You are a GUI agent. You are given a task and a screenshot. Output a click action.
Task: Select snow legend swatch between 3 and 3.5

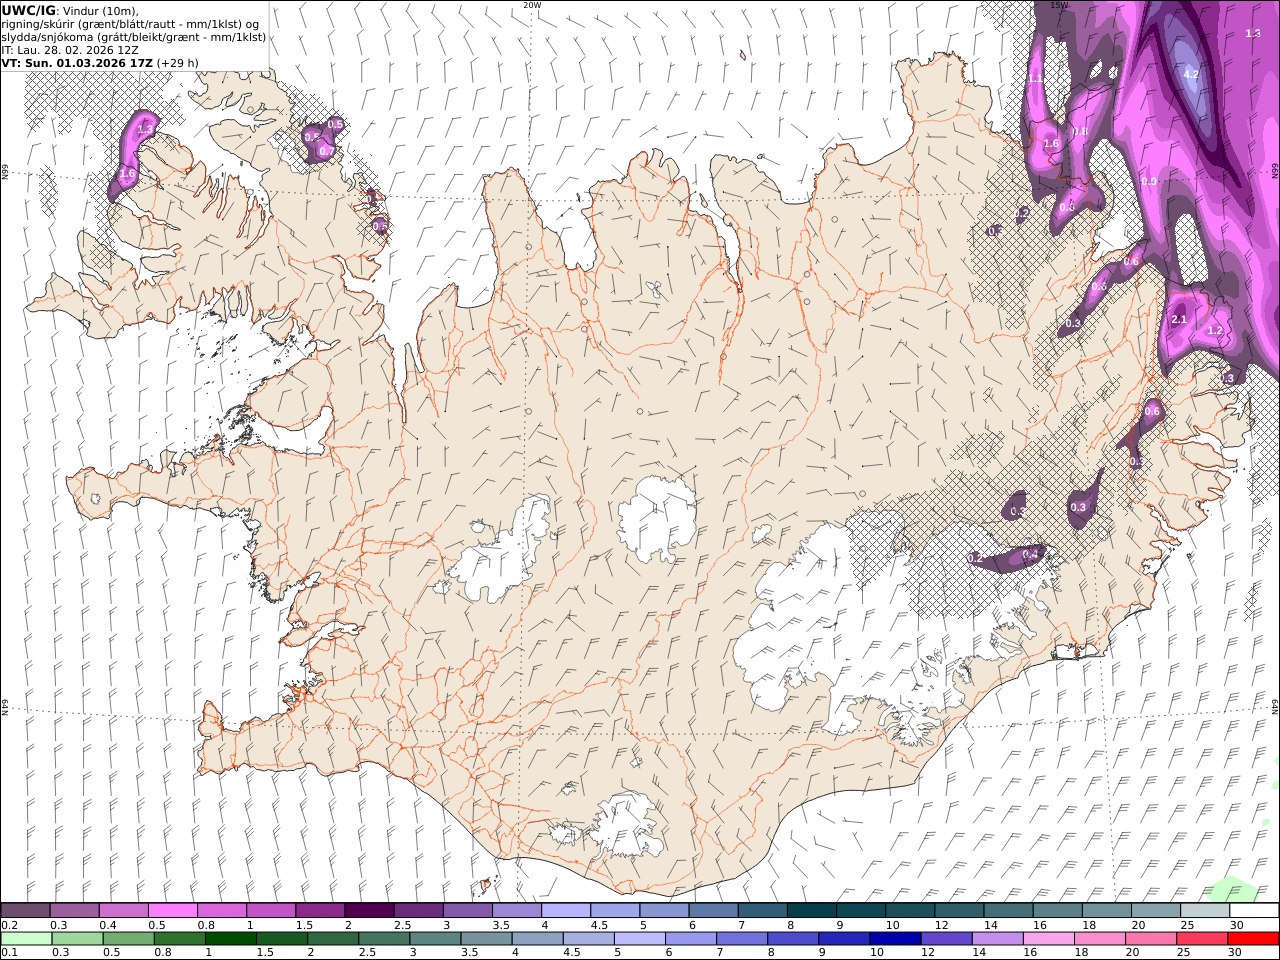[x=467, y=911]
